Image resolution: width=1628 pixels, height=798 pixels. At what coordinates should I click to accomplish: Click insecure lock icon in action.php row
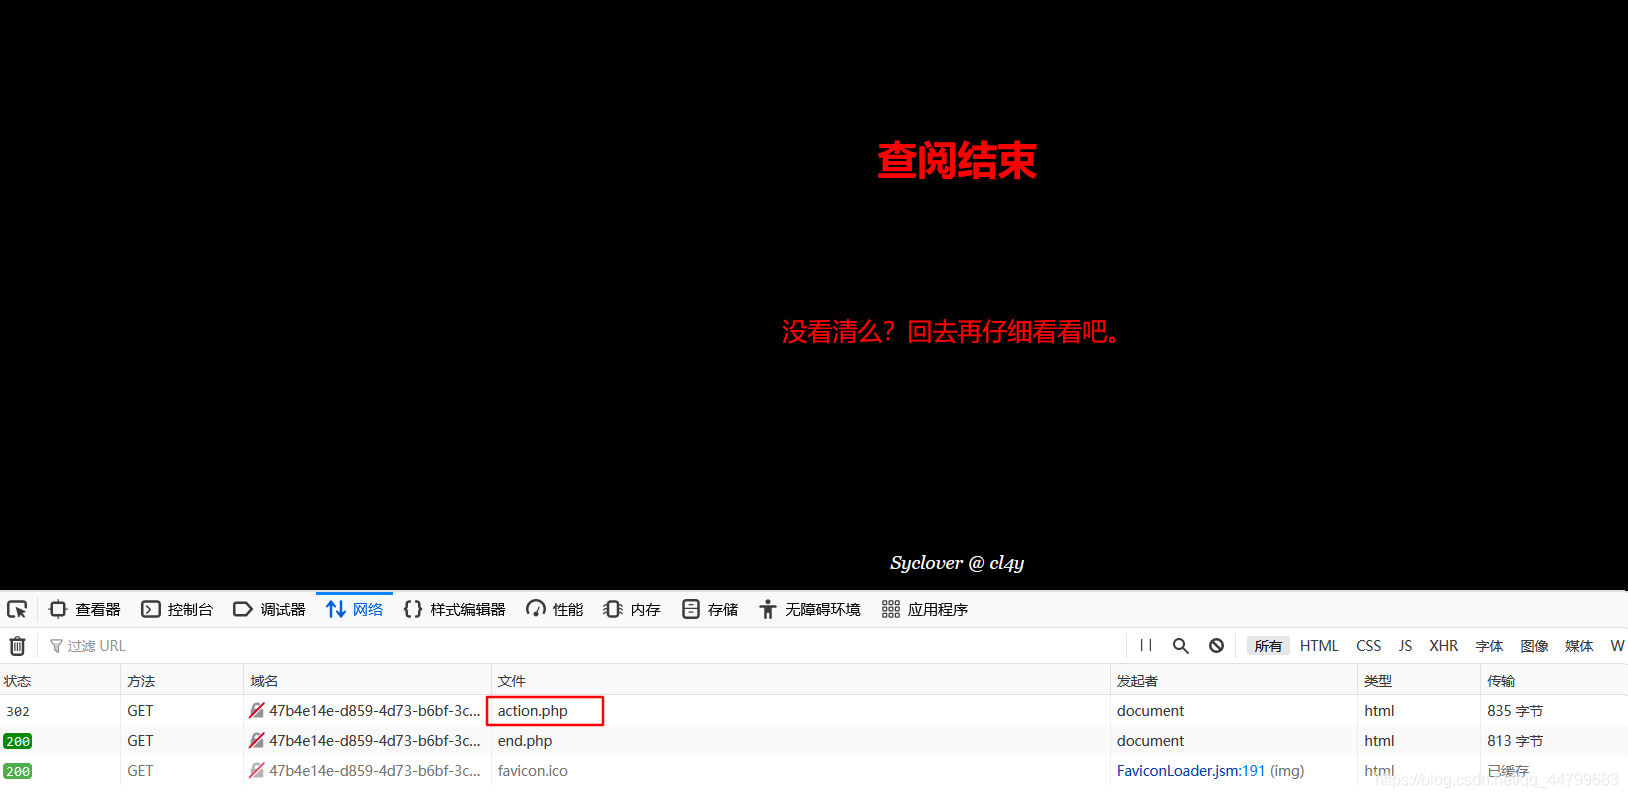tap(257, 711)
